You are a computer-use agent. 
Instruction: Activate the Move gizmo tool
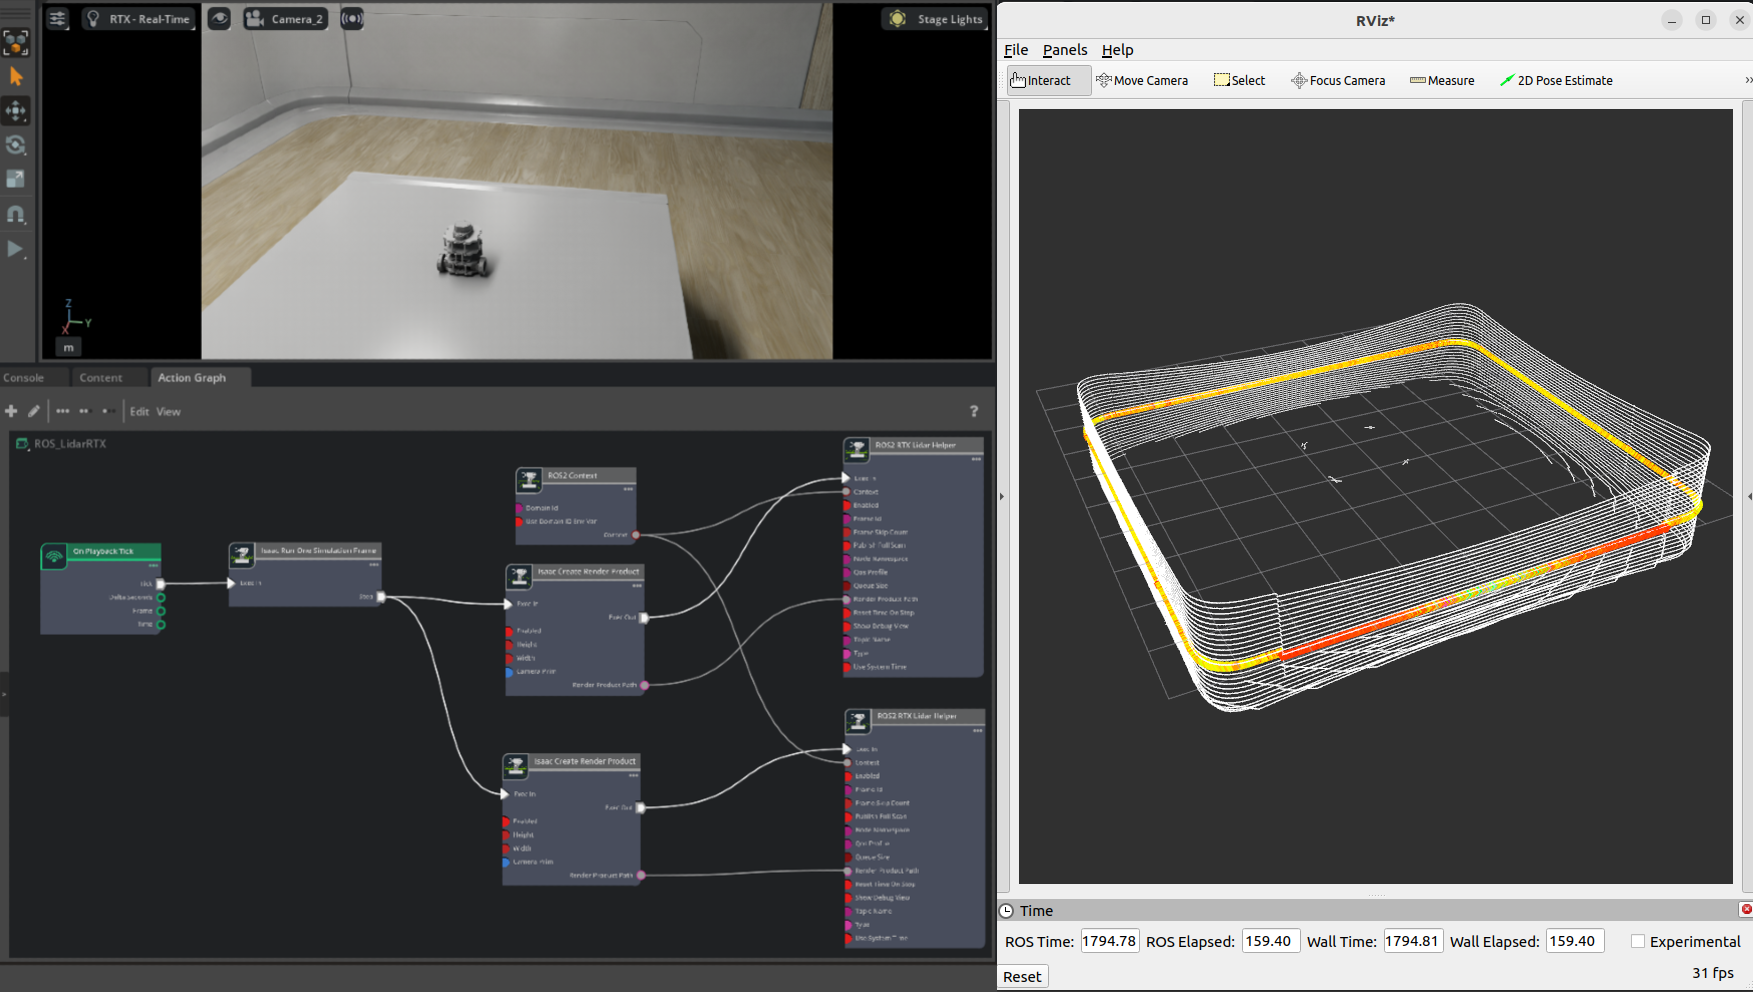tap(16, 111)
